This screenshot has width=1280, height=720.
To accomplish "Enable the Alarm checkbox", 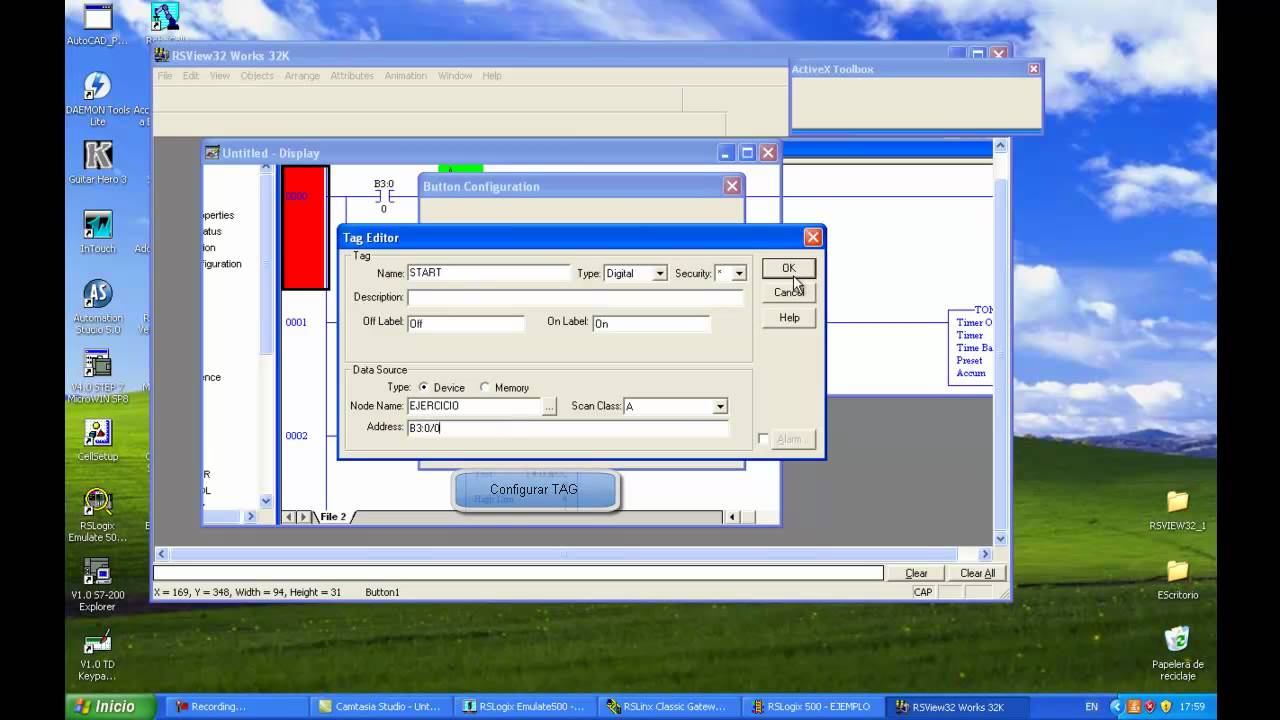I will click(763, 439).
